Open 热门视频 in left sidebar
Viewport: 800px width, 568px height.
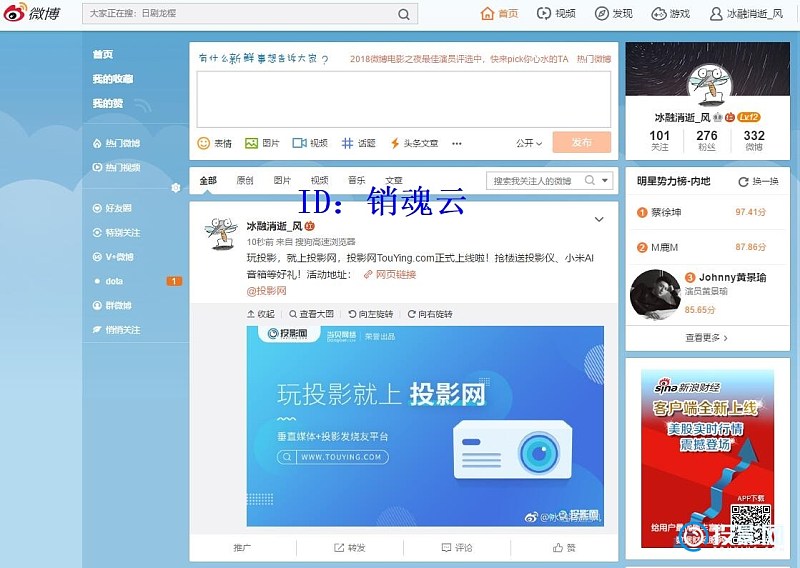click(x=116, y=167)
